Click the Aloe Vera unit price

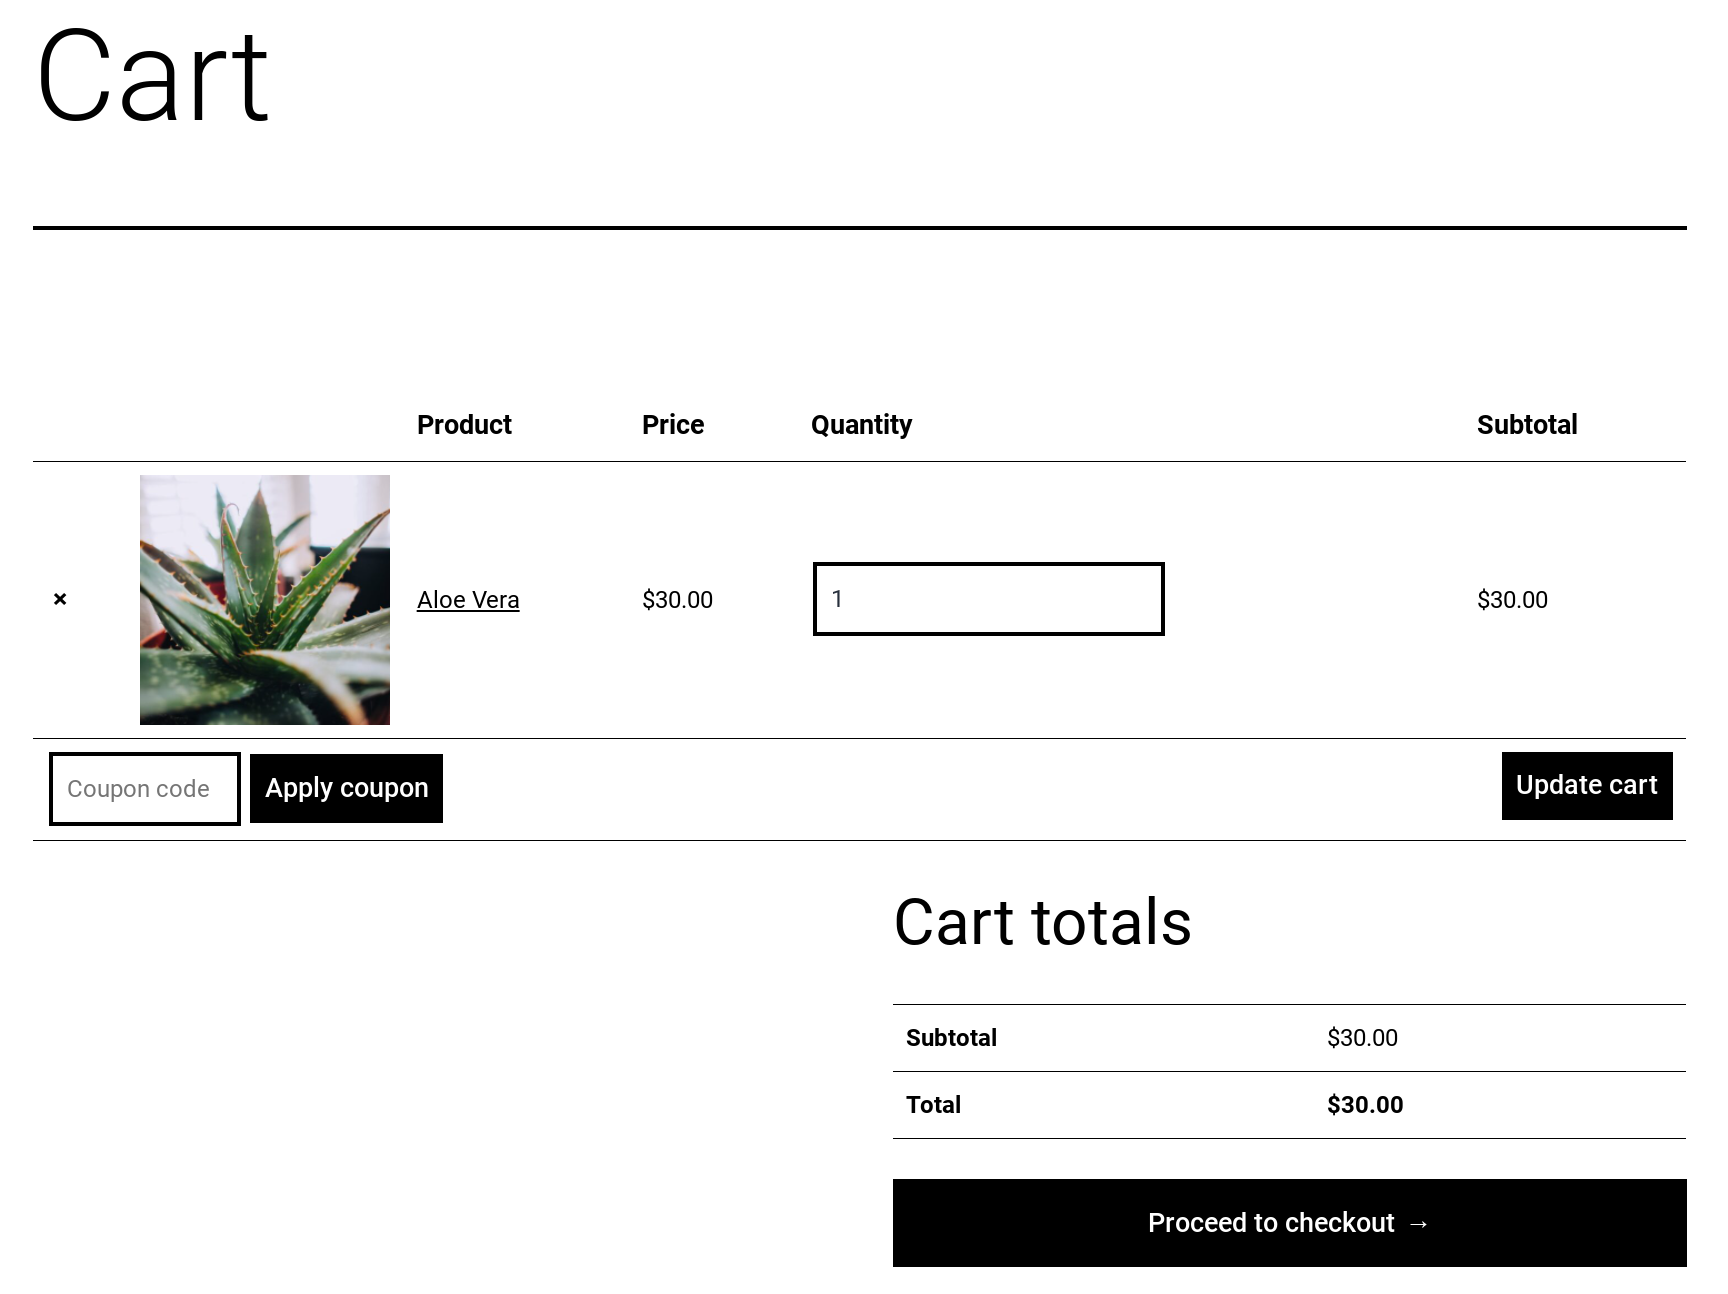(677, 600)
